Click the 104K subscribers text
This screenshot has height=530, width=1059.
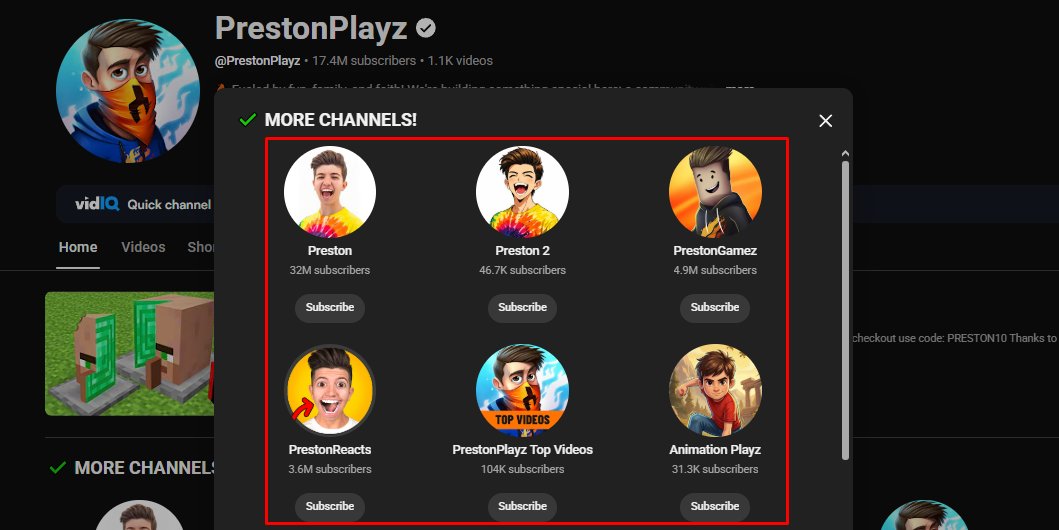click(x=522, y=469)
